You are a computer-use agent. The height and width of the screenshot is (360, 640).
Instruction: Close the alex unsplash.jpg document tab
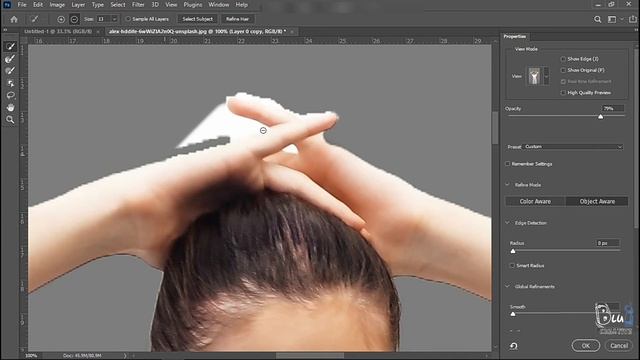pos(292,31)
